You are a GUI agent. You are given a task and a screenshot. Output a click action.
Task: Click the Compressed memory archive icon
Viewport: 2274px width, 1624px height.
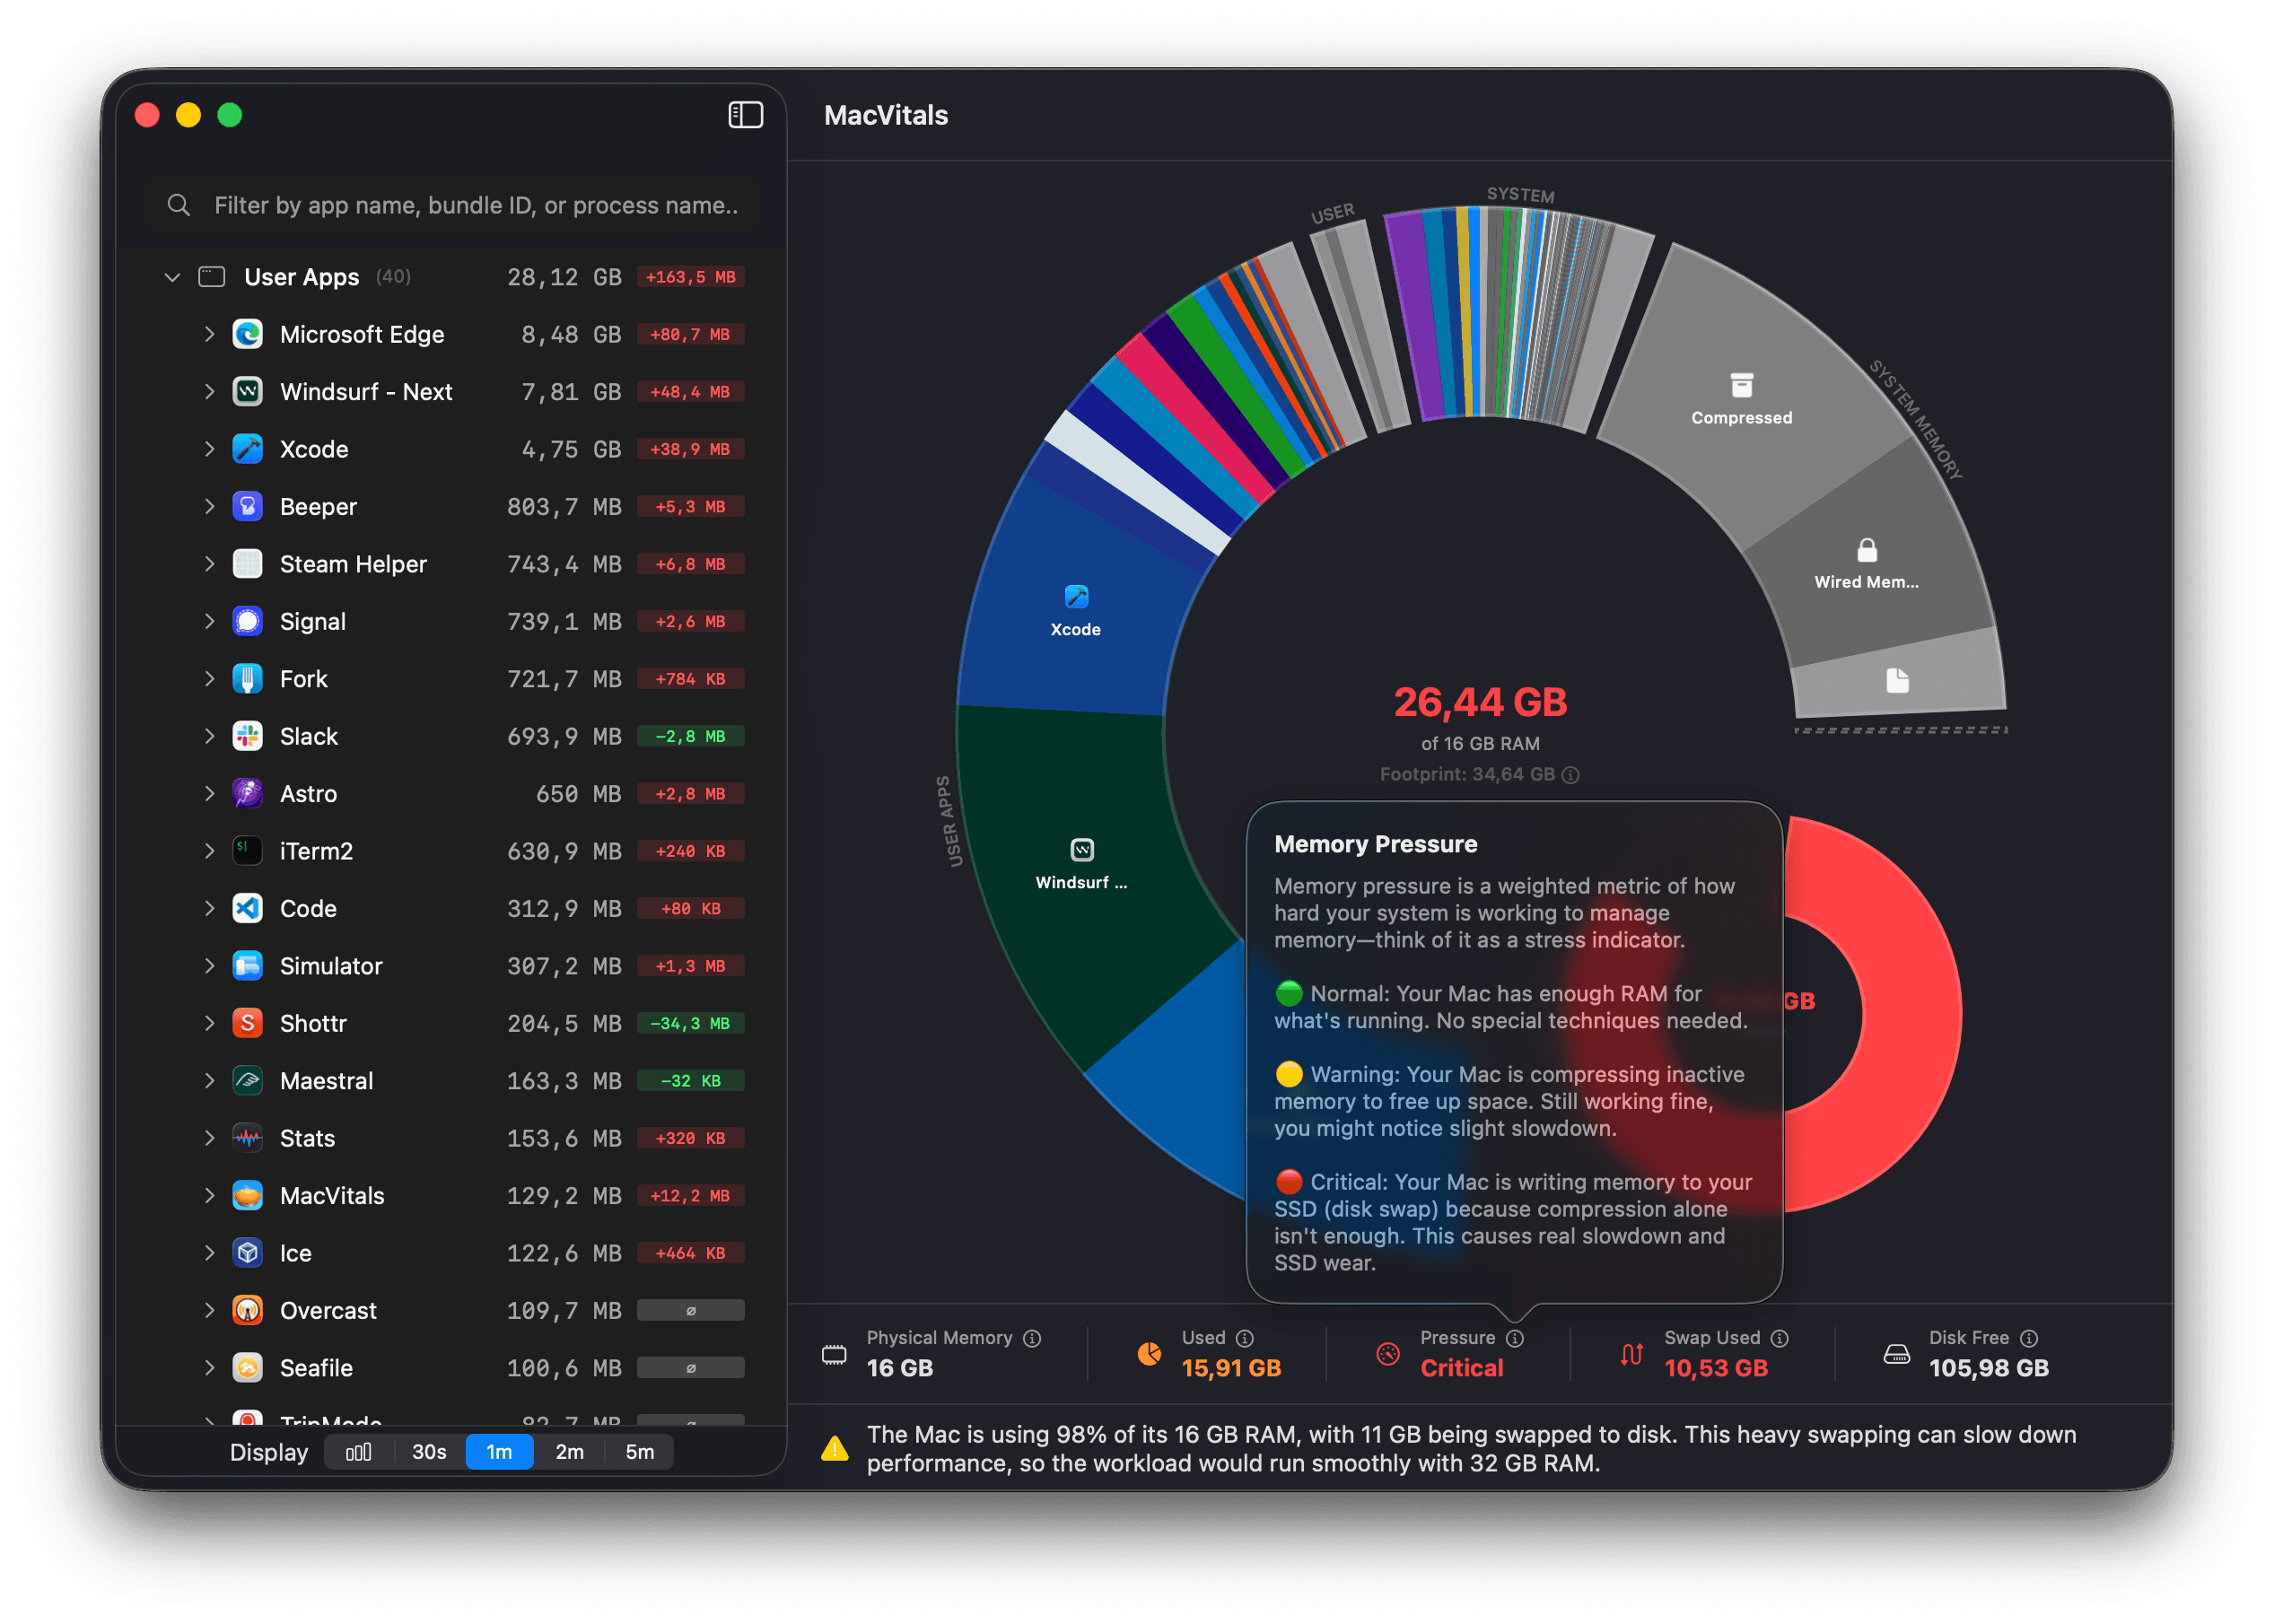tap(1741, 385)
